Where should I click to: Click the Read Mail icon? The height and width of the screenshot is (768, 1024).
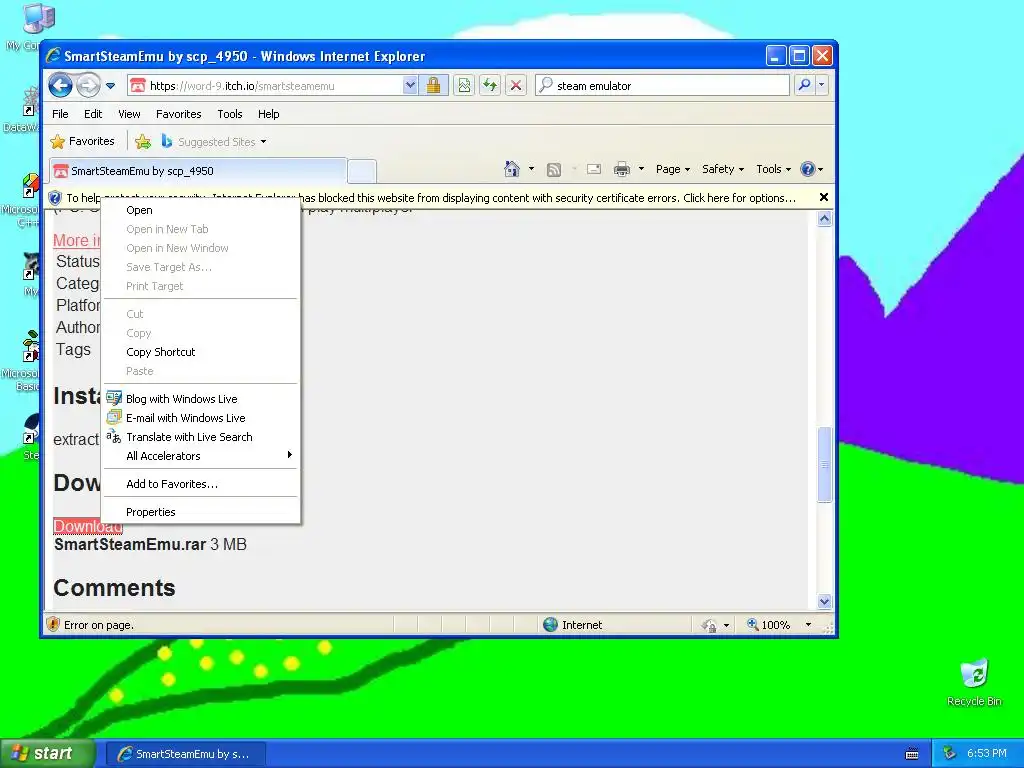[594, 169]
